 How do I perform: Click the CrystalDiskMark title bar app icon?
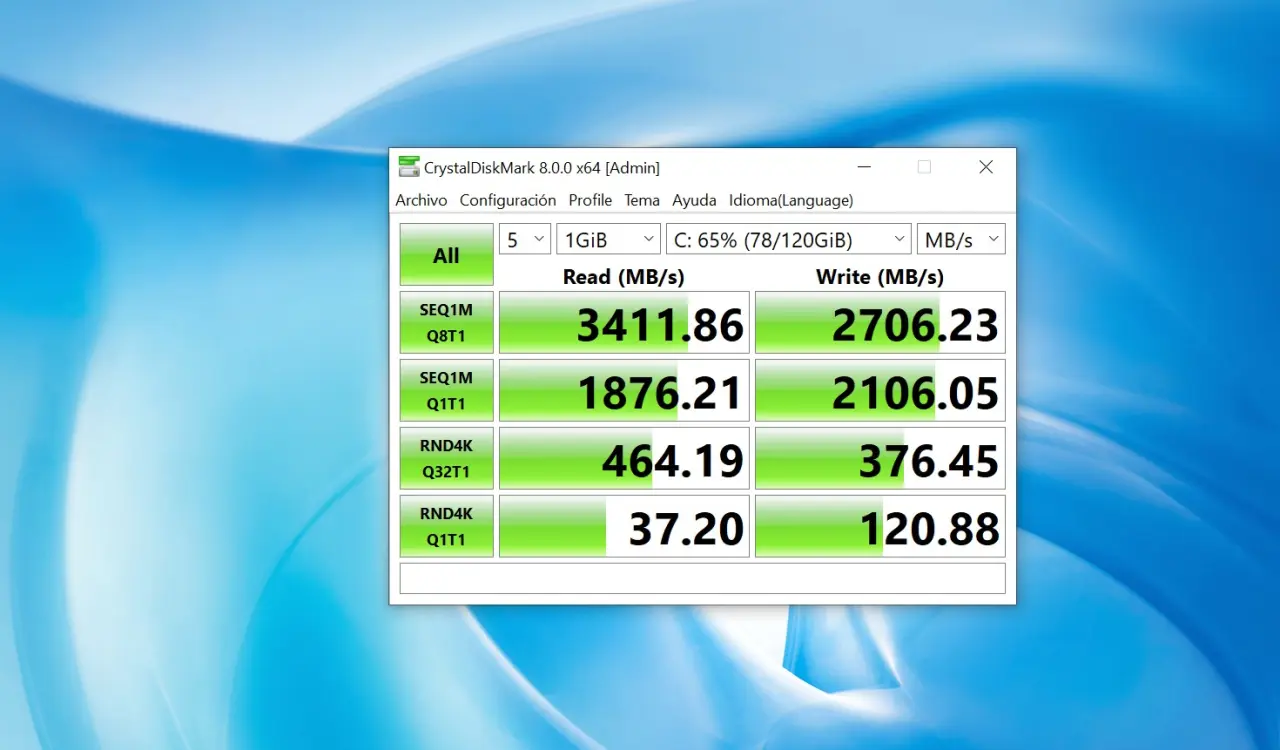(409, 167)
